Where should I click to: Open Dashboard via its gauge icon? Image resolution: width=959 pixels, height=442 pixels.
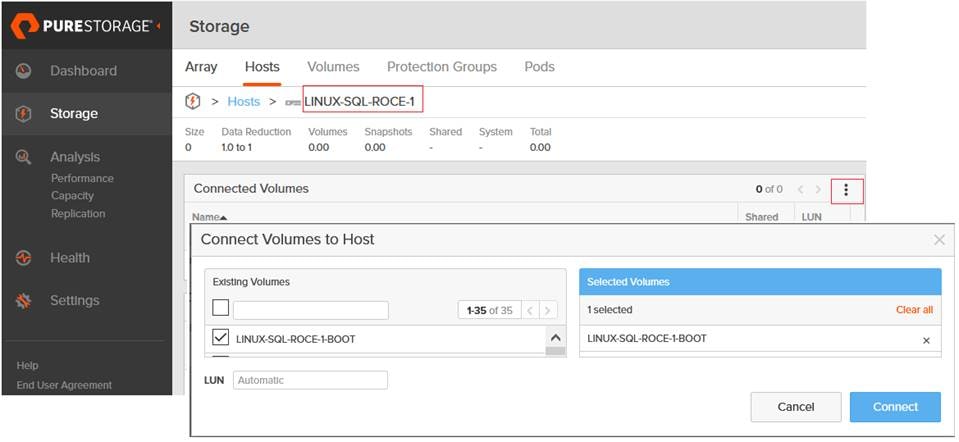(x=23, y=70)
